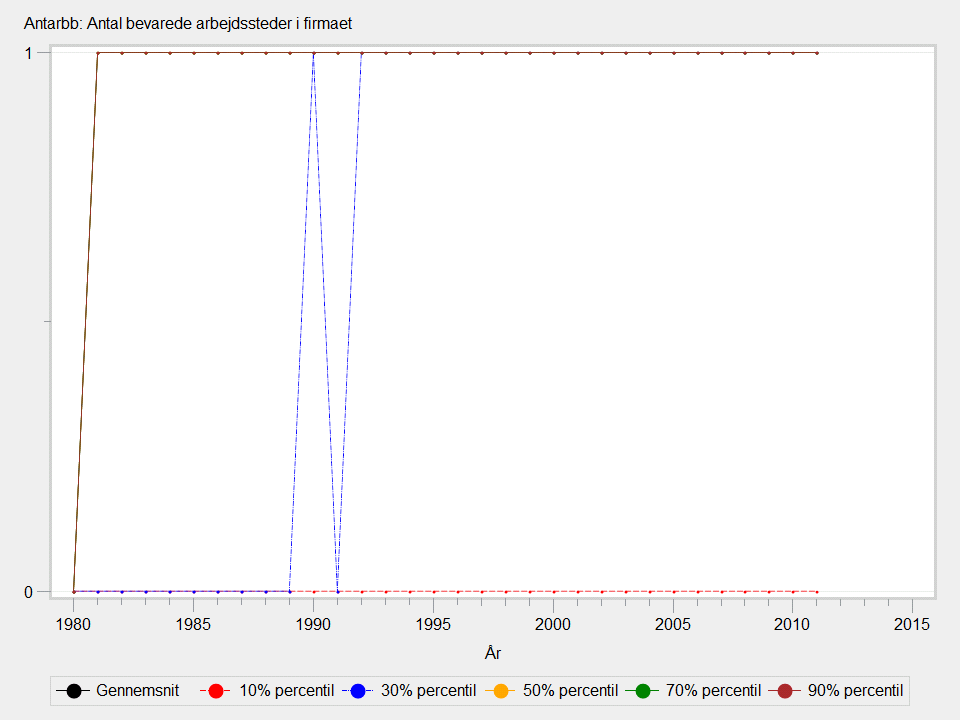The image size is (960, 720).
Task: Select the brown 90% percentil legend marker
Action: [785, 691]
